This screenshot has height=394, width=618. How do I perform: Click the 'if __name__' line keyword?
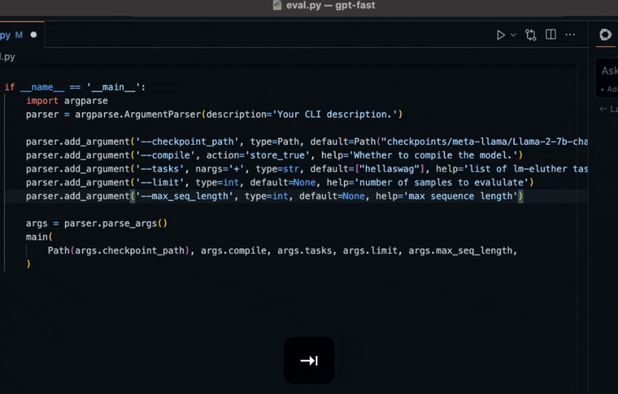9,87
